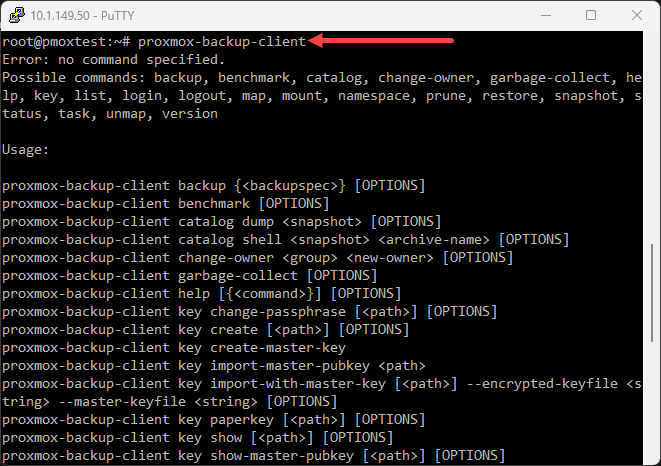Click the window title '10.1.149.50 - PuTTY'

pyautogui.click(x=82, y=16)
